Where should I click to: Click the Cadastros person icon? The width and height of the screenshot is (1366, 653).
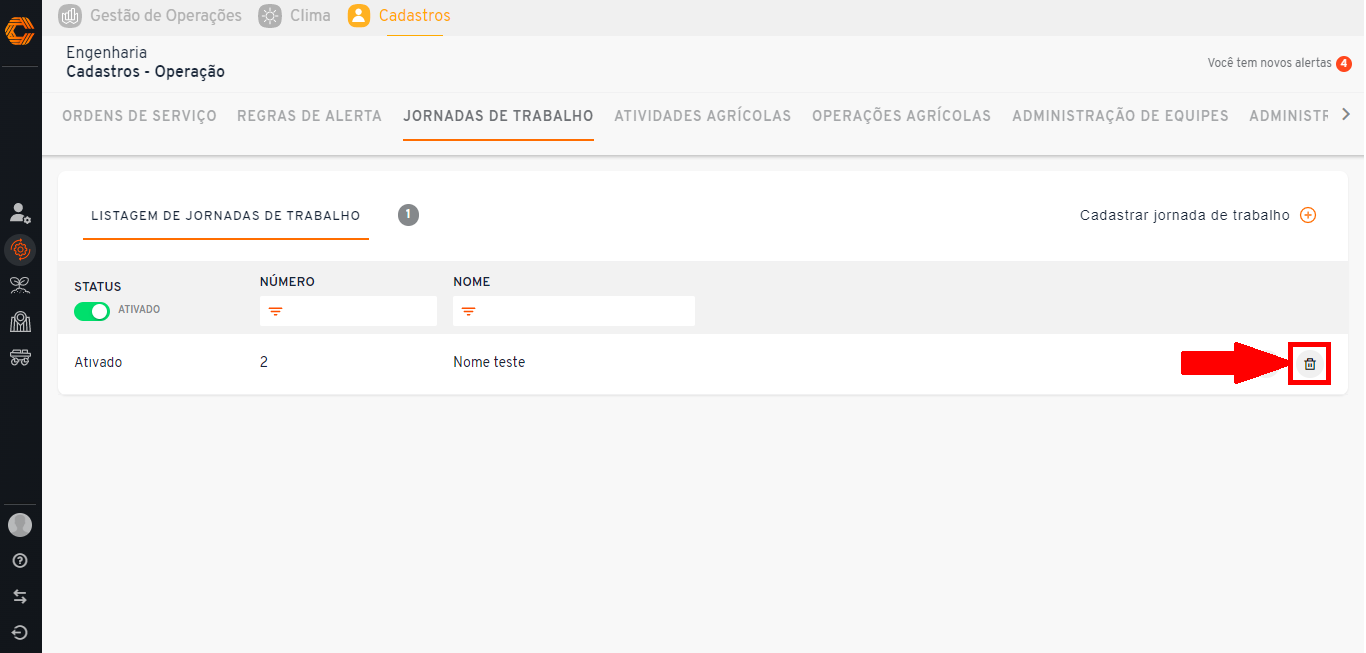[359, 16]
